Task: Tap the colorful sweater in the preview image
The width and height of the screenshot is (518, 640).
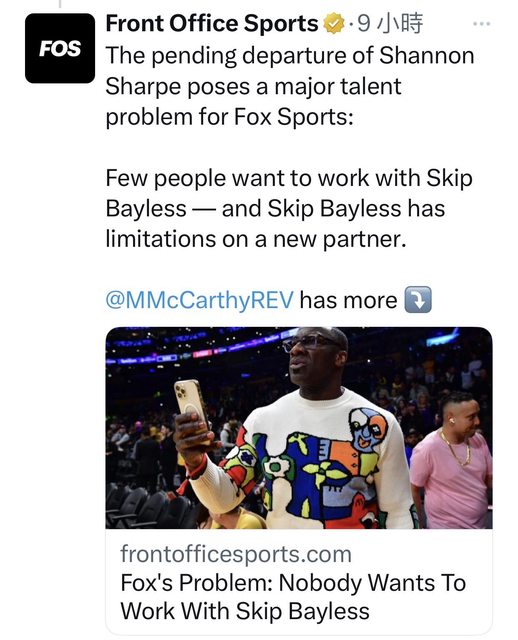Action: tap(310, 461)
